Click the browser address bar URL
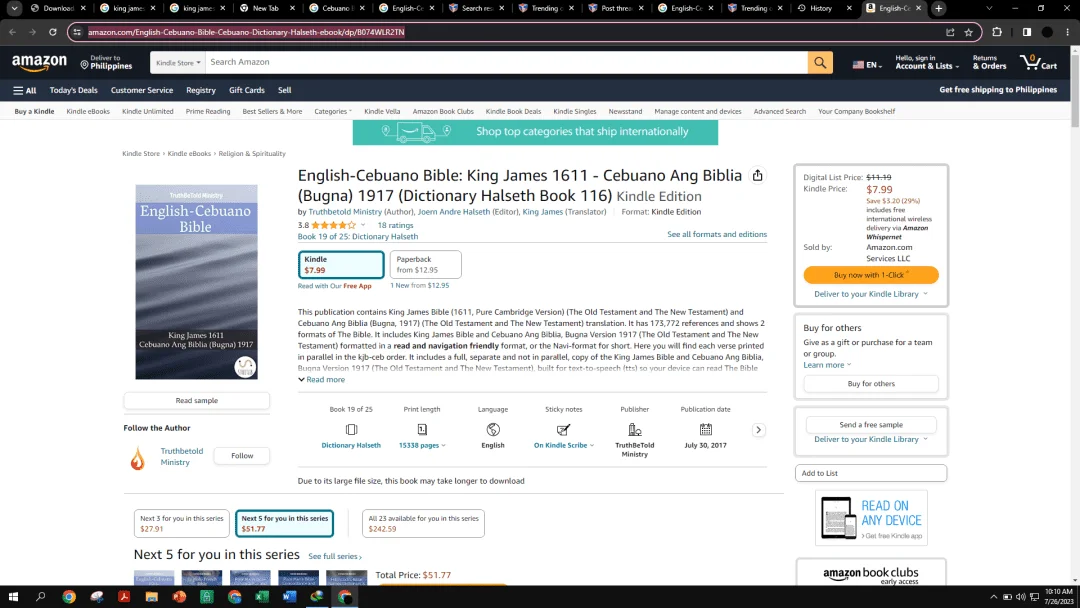This screenshot has height=608, width=1080. pos(246,32)
